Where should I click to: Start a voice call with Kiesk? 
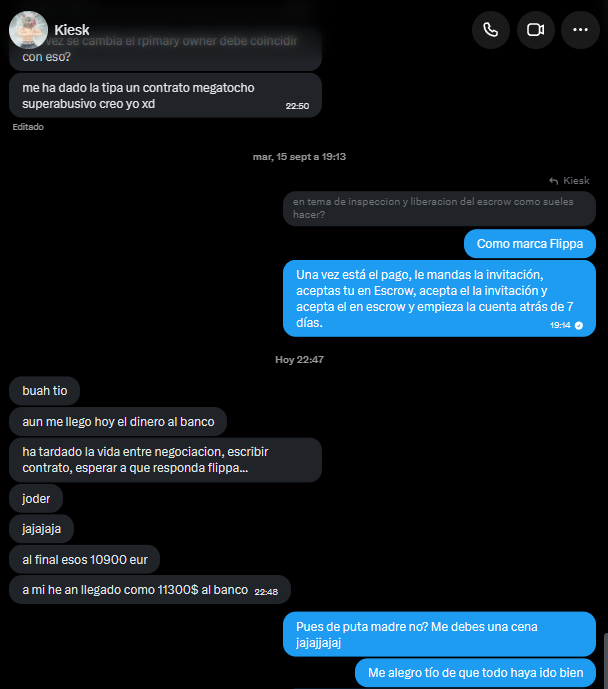click(491, 30)
